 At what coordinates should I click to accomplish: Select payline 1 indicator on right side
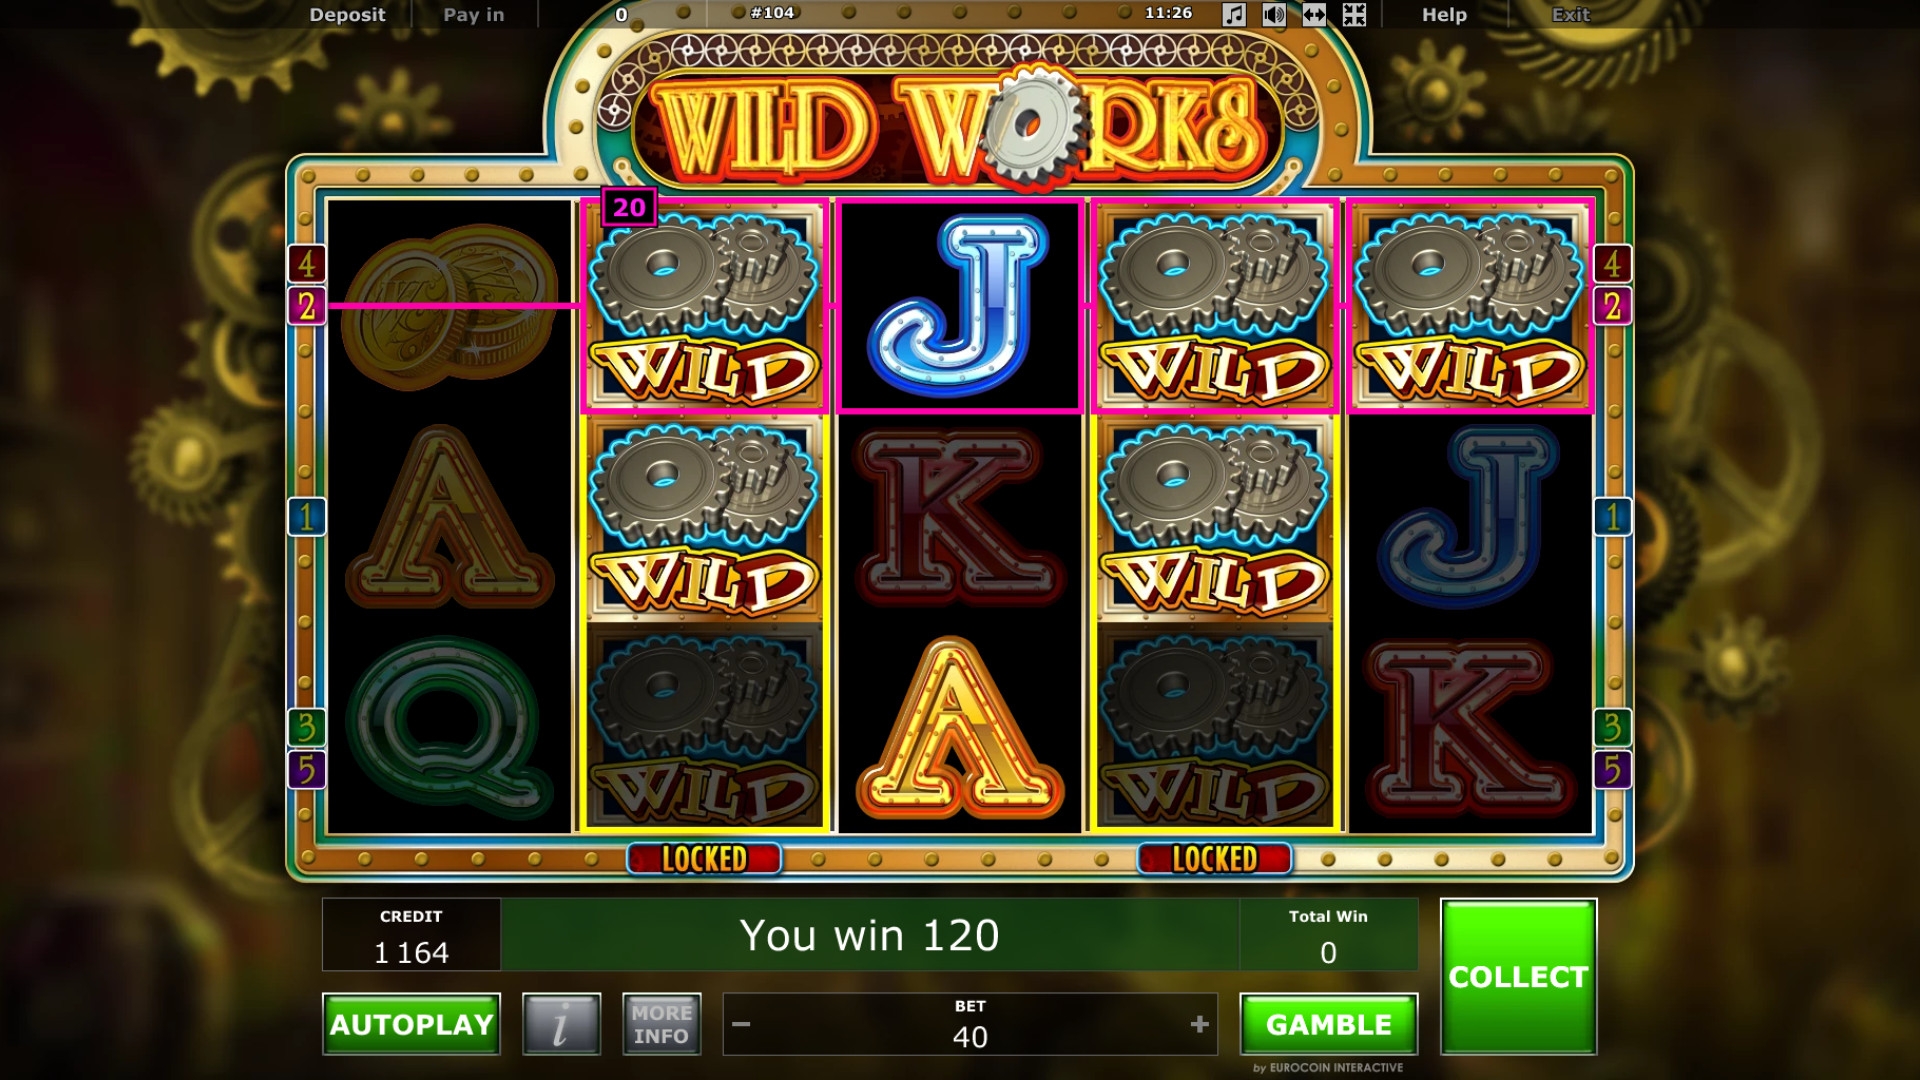[1612, 517]
